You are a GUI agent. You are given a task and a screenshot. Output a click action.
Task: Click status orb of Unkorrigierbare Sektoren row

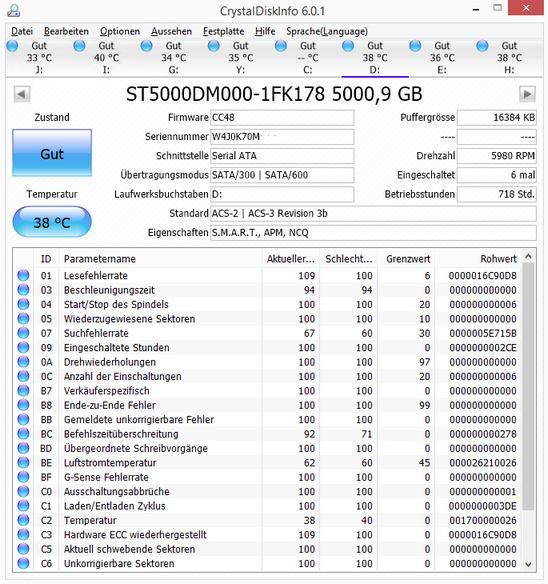click(23, 564)
